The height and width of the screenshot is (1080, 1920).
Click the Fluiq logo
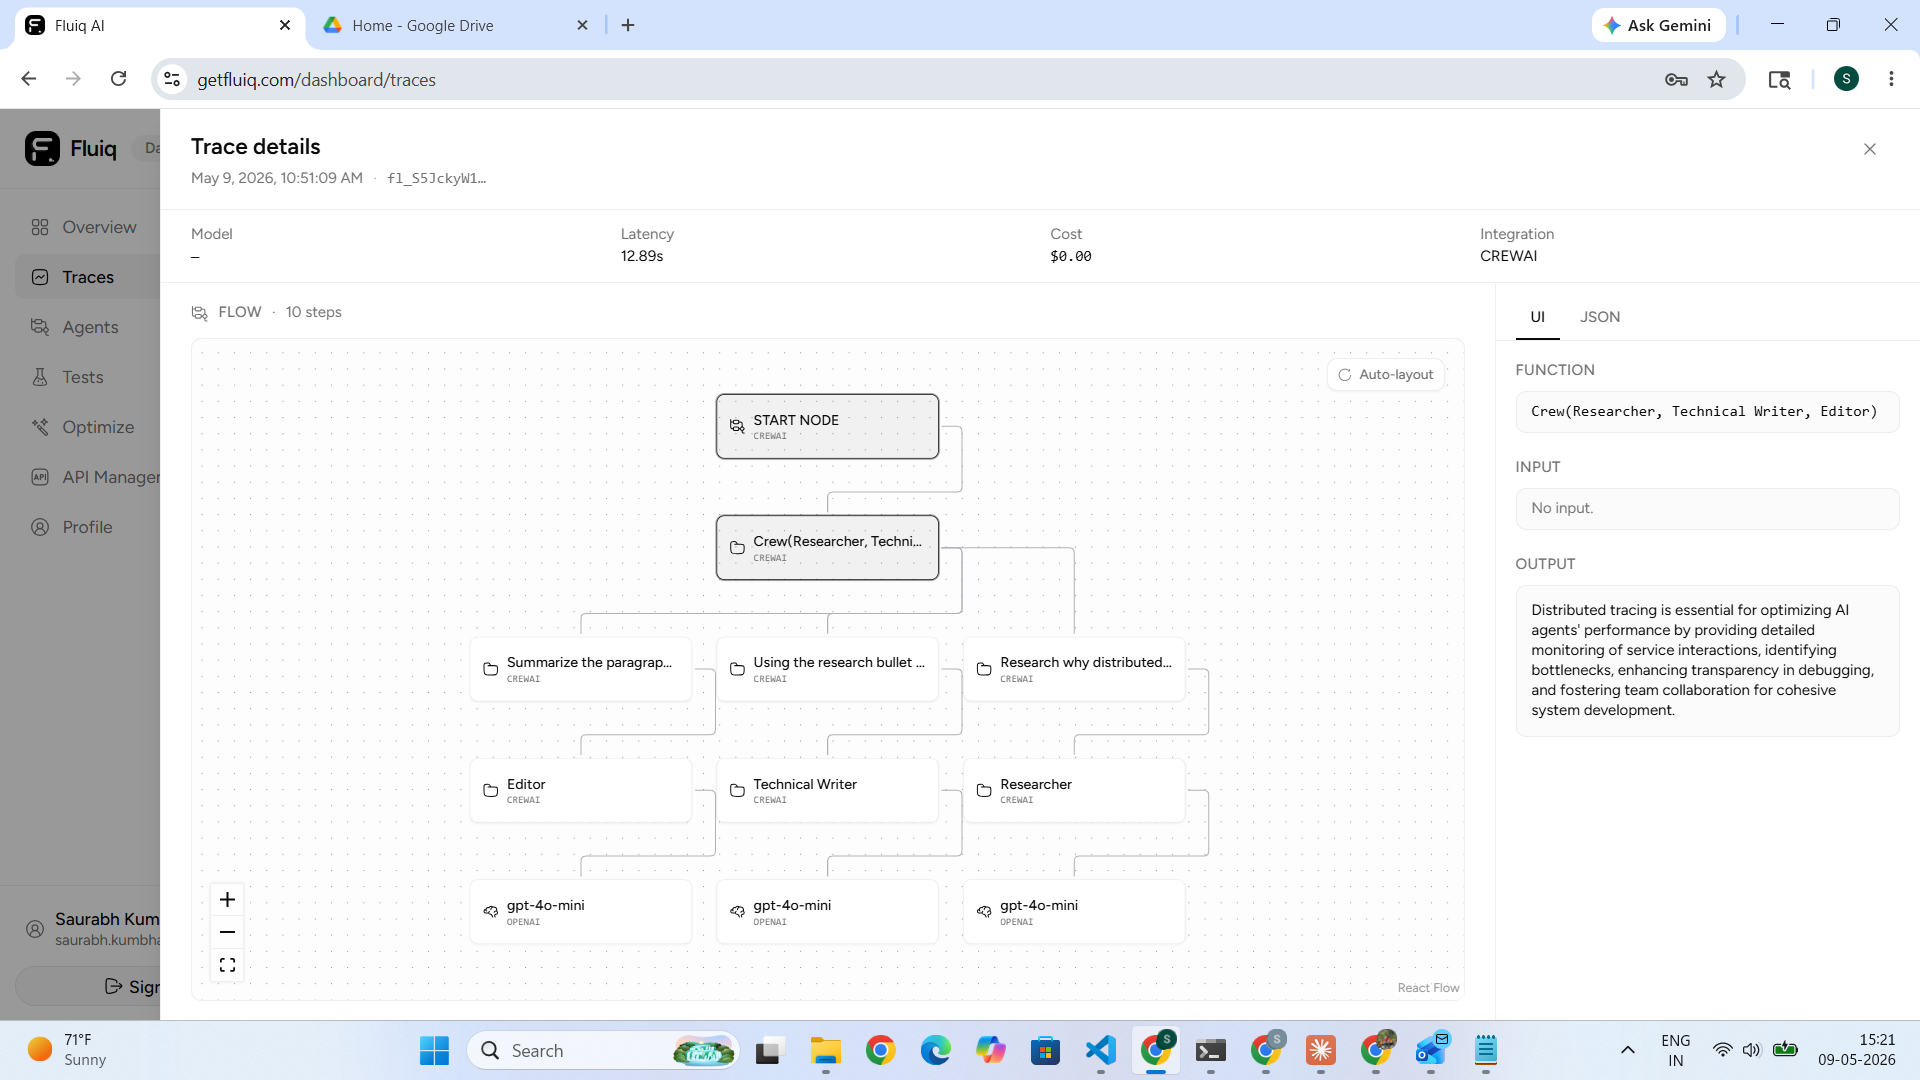(71, 148)
